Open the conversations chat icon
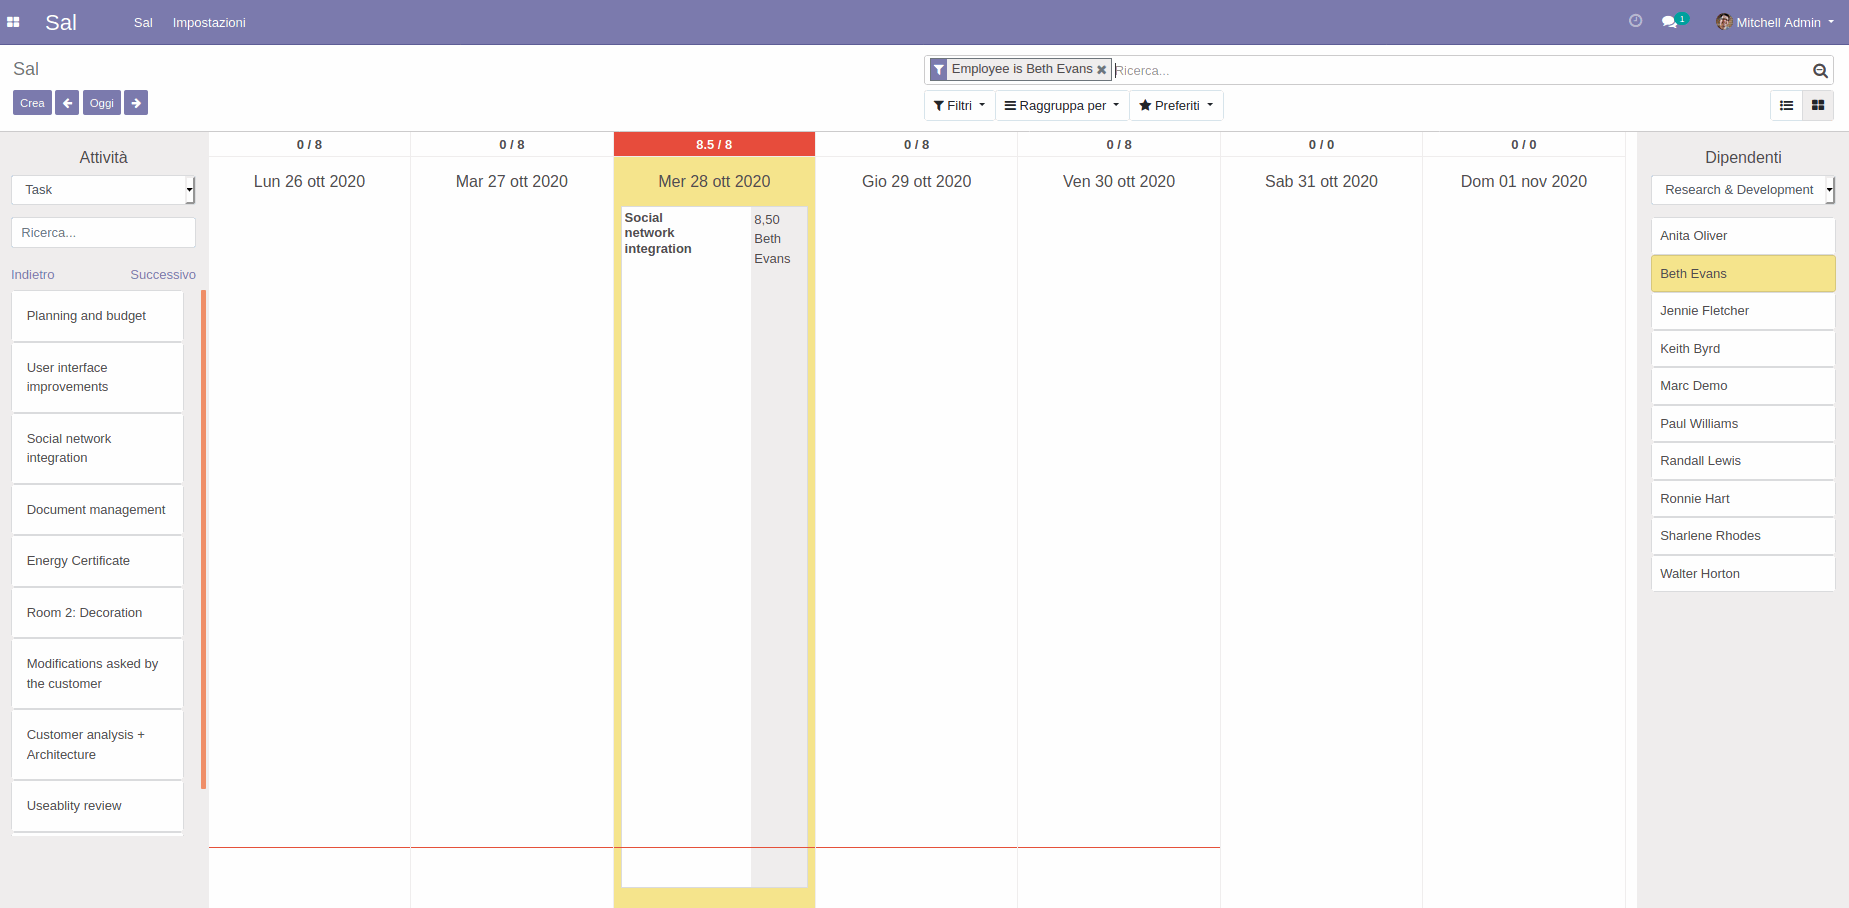This screenshot has height=908, width=1849. point(1669,22)
